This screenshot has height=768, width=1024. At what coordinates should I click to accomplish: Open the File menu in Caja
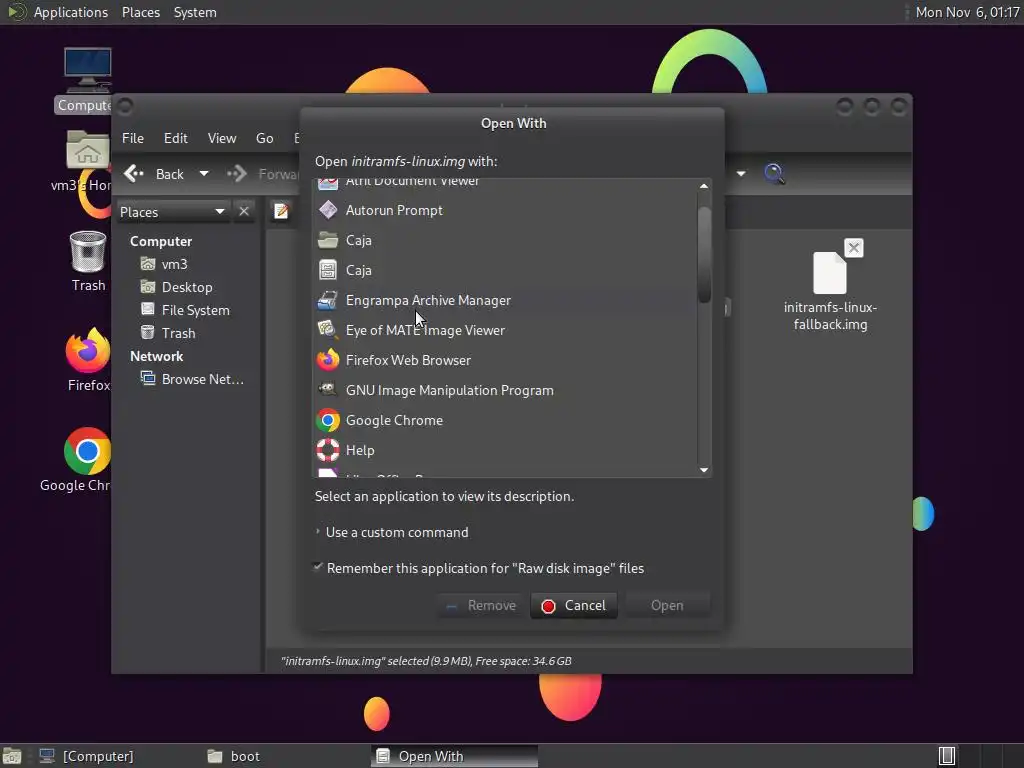pyautogui.click(x=133, y=138)
